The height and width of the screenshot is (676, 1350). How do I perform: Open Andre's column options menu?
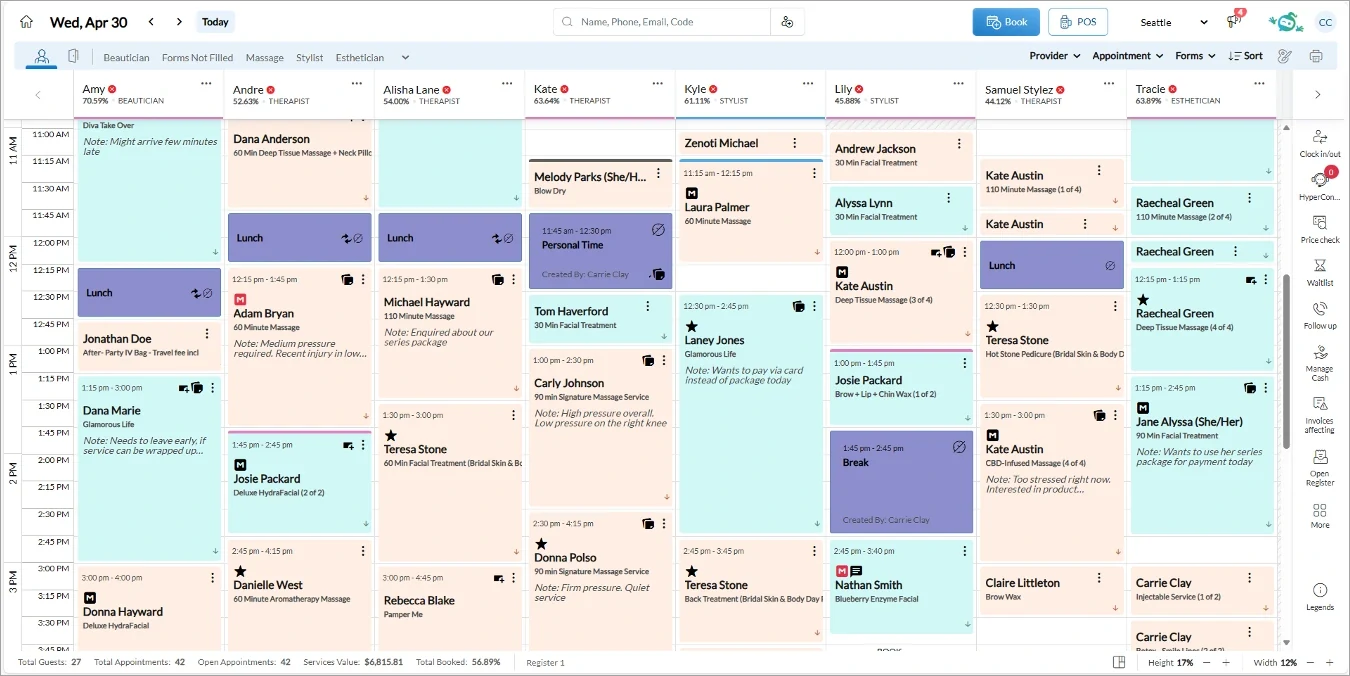[357, 84]
